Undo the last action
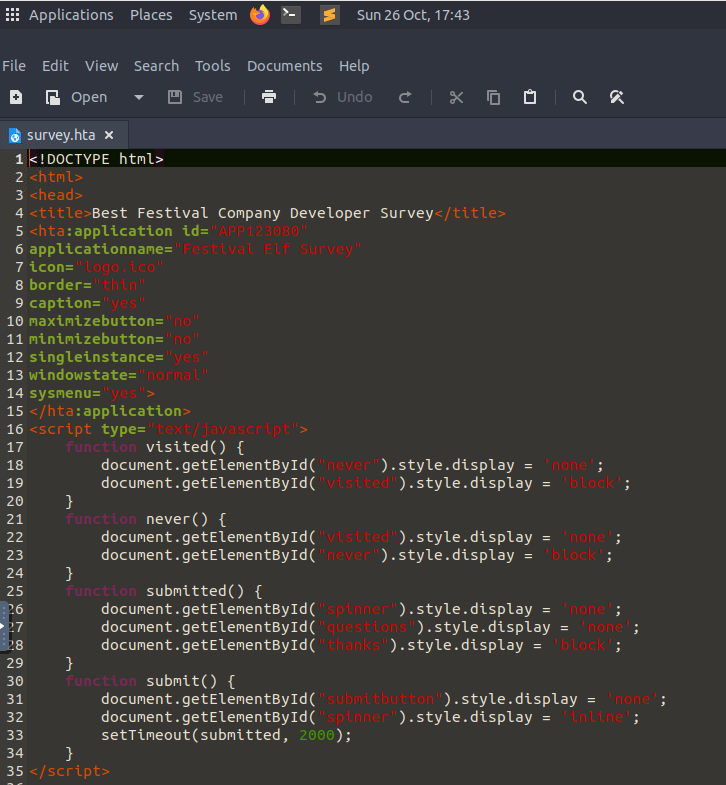This screenshot has height=785, width=726. click(x=342, y=97)
